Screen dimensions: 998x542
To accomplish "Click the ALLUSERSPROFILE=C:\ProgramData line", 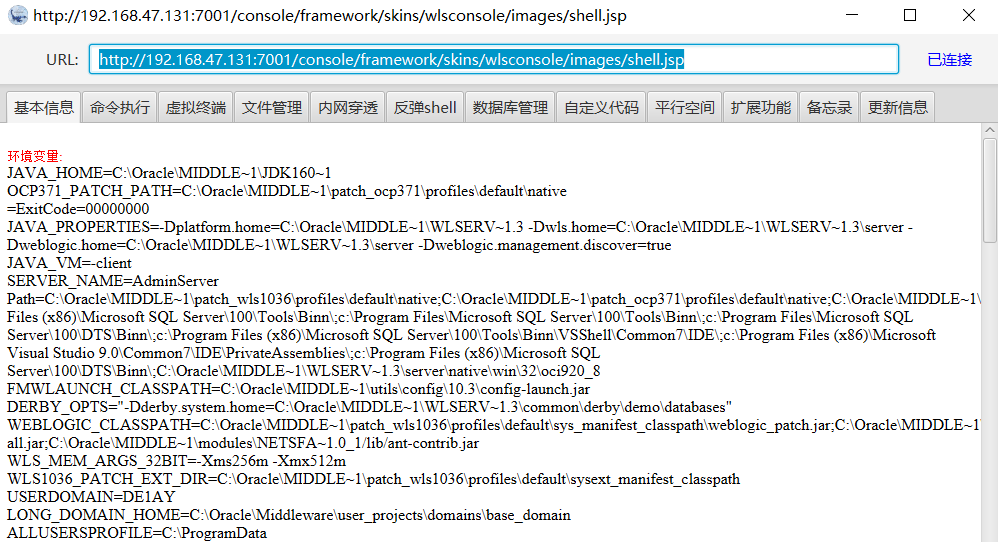I will [137, 532].
